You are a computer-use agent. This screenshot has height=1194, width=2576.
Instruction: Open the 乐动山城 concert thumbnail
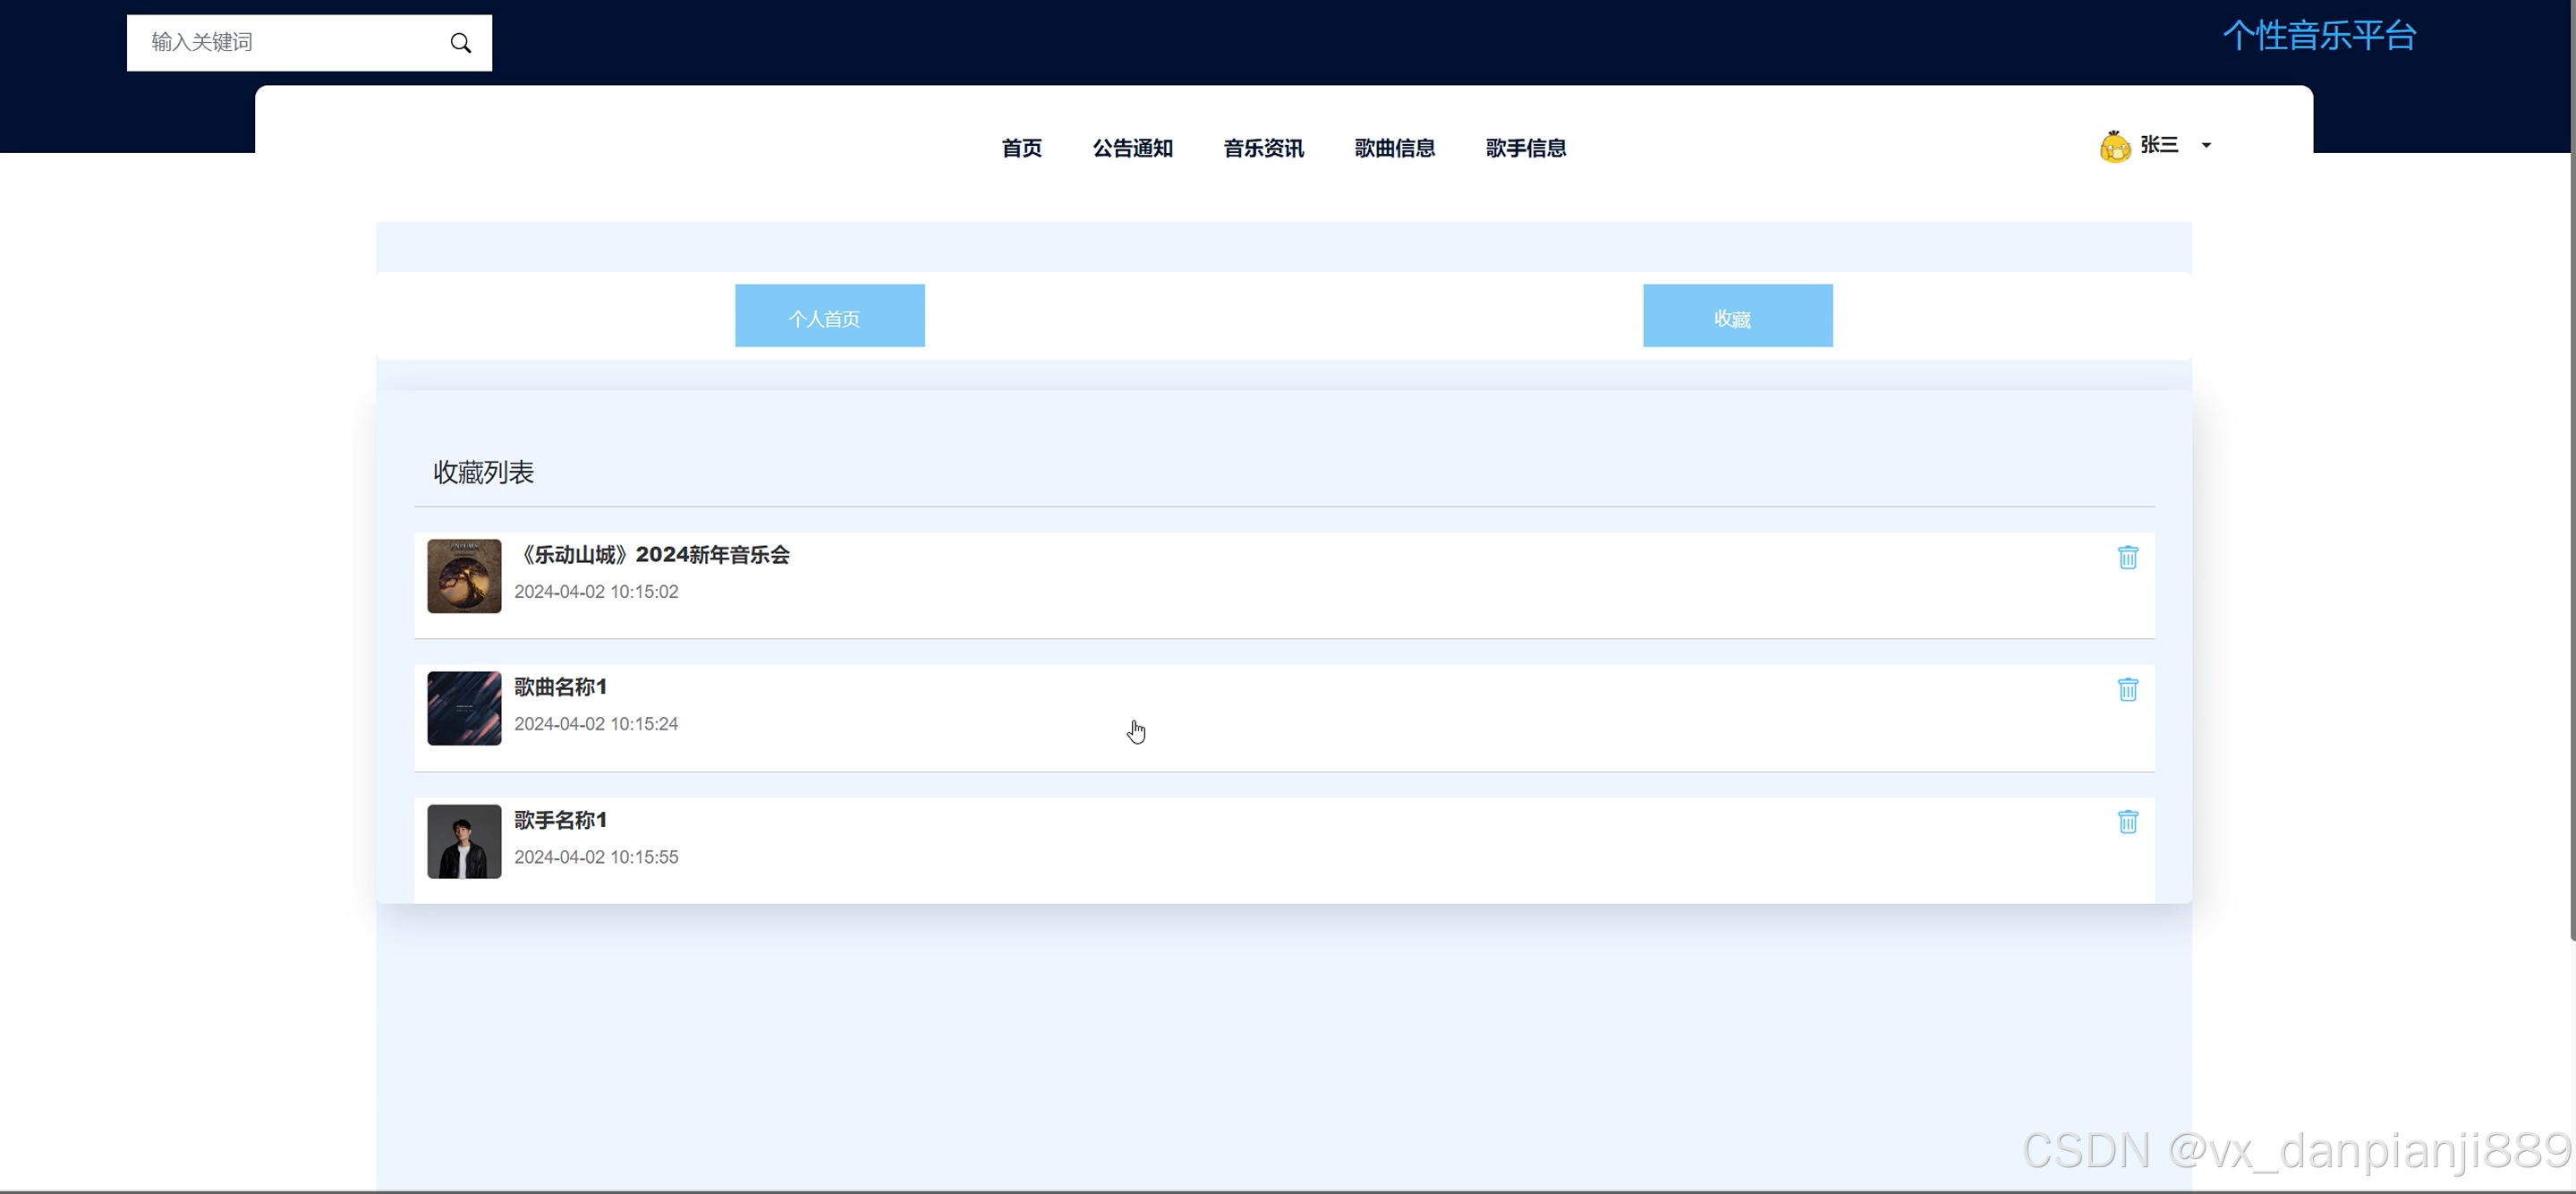click(464, 576)
